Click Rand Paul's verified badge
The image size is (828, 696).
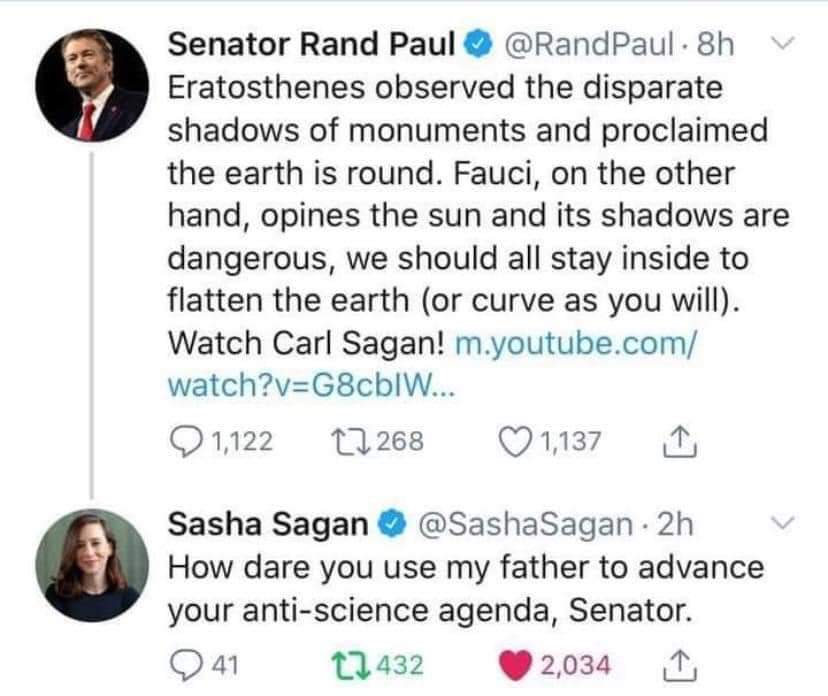pyautogui.click(x=478, y=44)
